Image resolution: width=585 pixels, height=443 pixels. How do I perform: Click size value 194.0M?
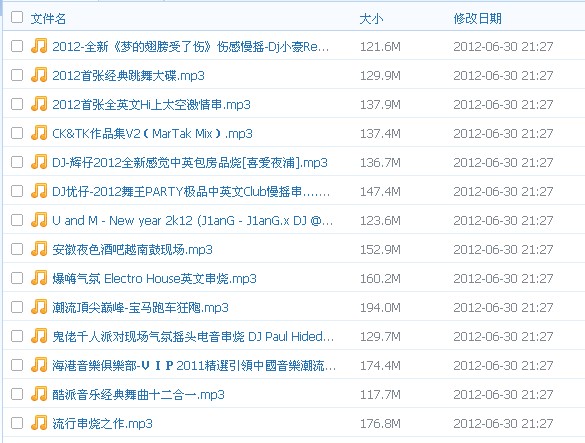pyautogui.click(x=380, y=308)
